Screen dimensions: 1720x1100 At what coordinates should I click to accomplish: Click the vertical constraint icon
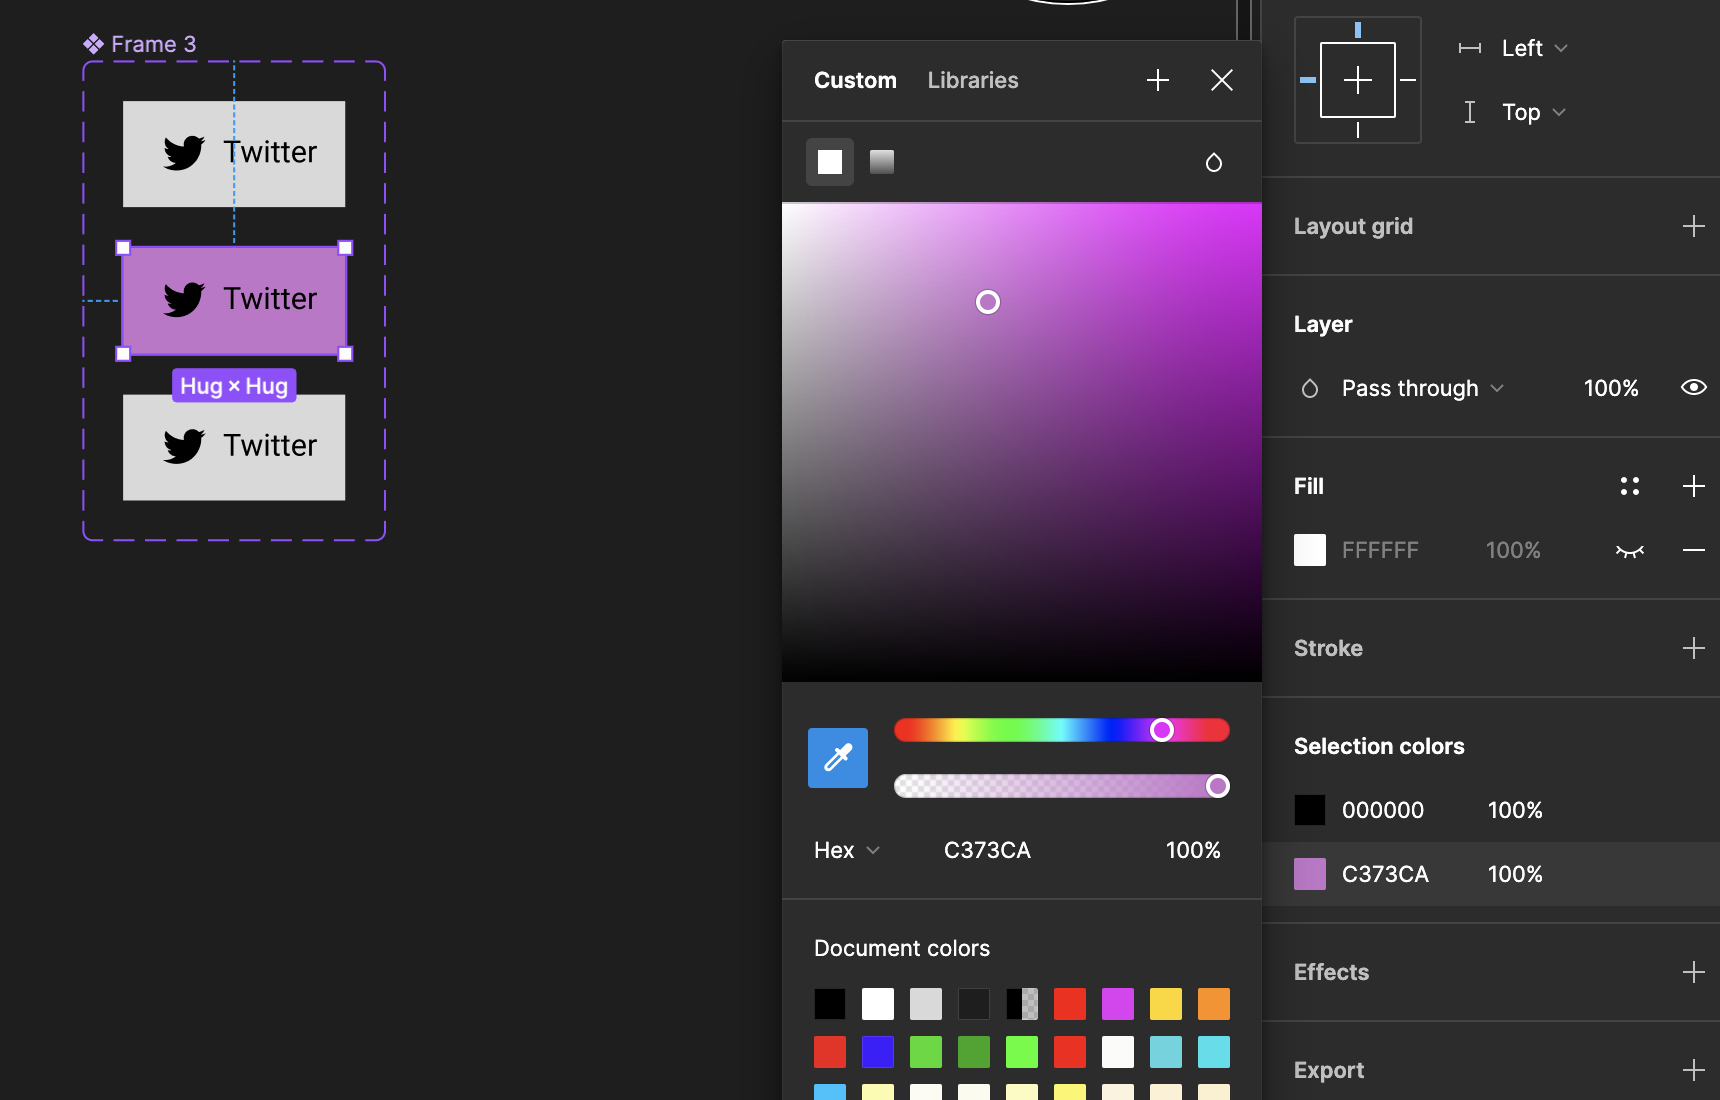(x=1470, y=112)
